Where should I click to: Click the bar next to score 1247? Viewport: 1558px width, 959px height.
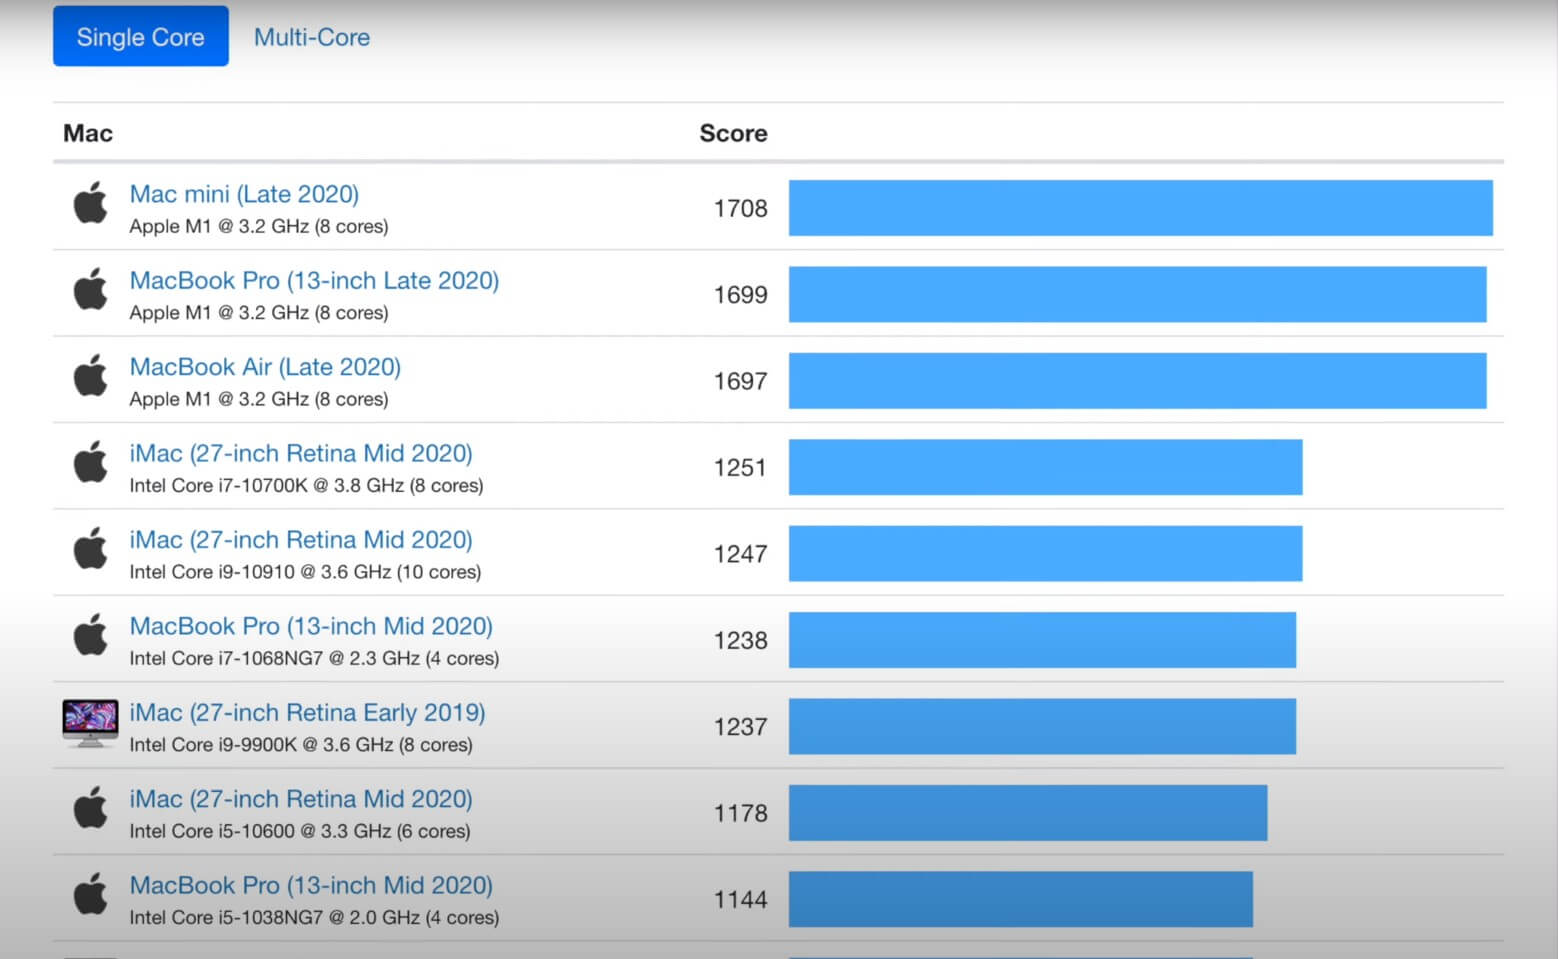pyautogui.click(x=1046, y=553)
